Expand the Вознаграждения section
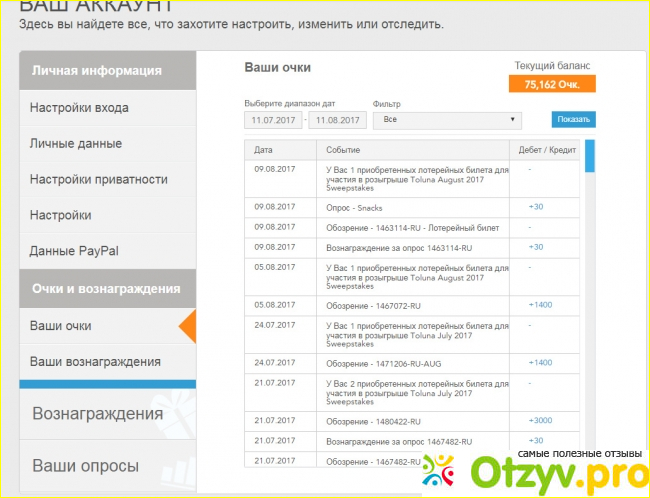The width and height of the screenshot is (650, 498). [x=97, y=414]
